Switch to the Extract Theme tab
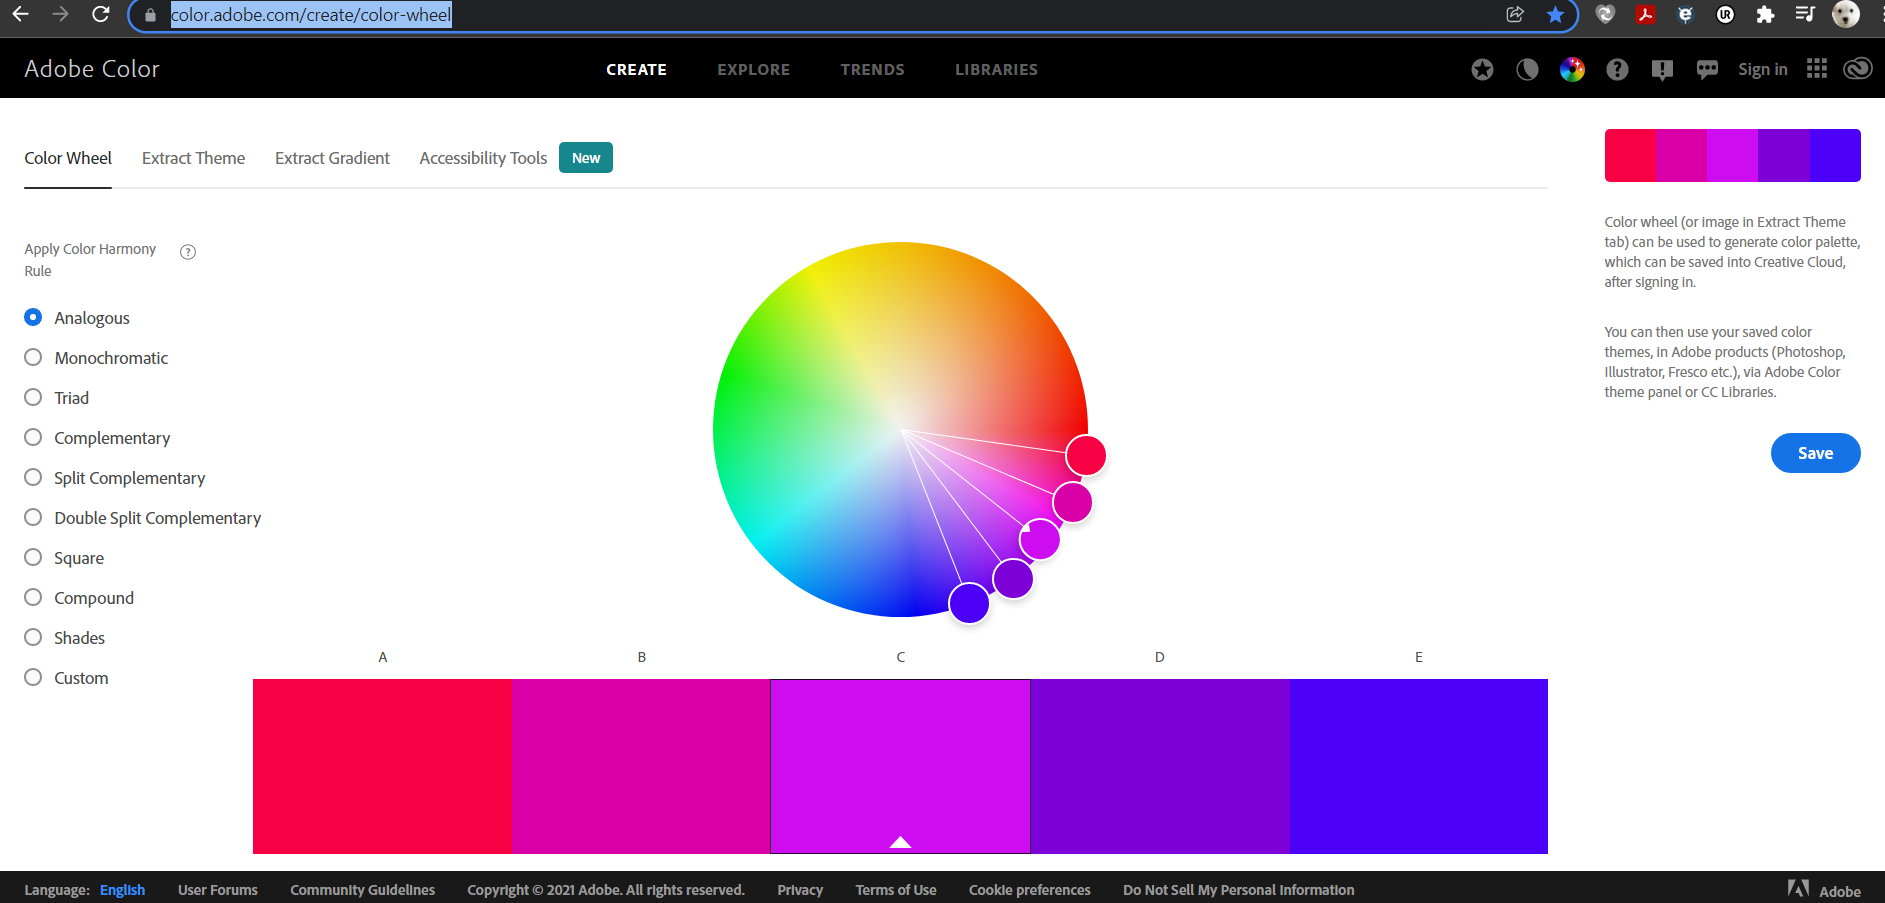This screenshot has height=903, width=1885. [193, 158]
